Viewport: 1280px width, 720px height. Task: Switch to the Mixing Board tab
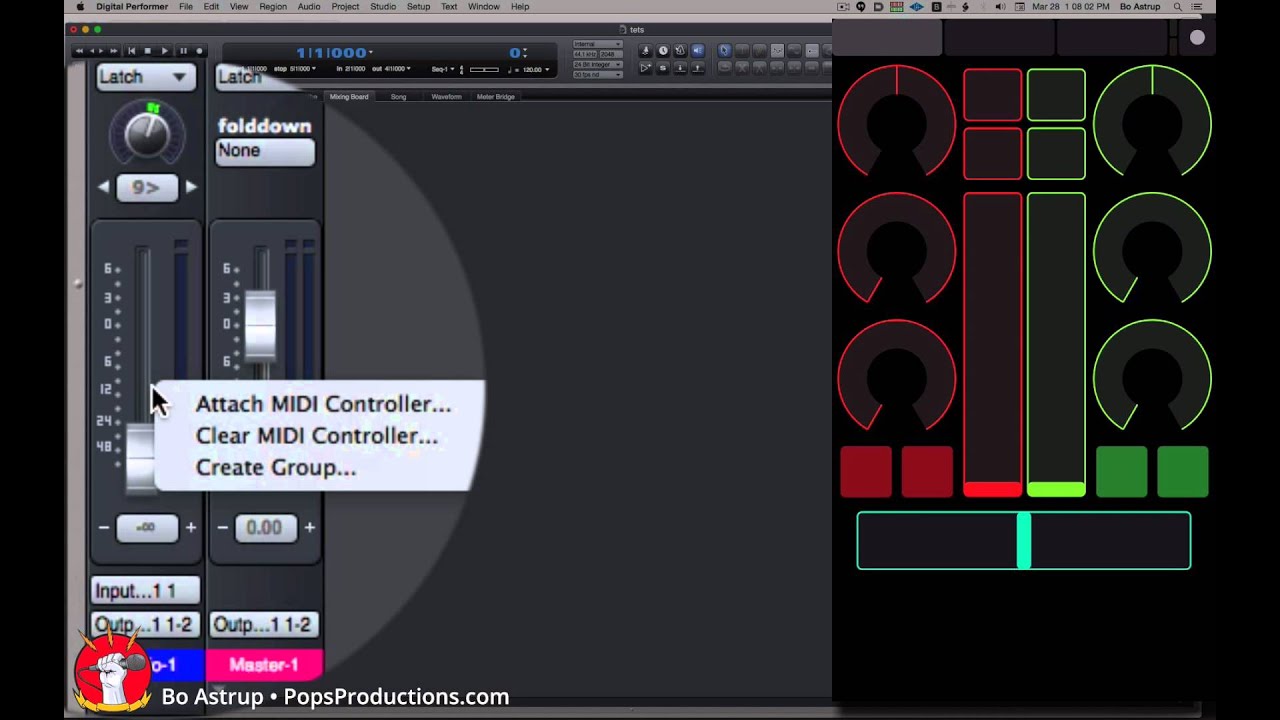pos(349,97)
